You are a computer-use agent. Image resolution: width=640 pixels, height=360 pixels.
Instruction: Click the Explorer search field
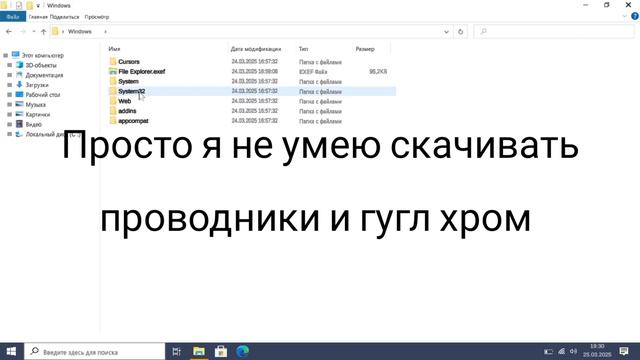(x=554, y=31)
